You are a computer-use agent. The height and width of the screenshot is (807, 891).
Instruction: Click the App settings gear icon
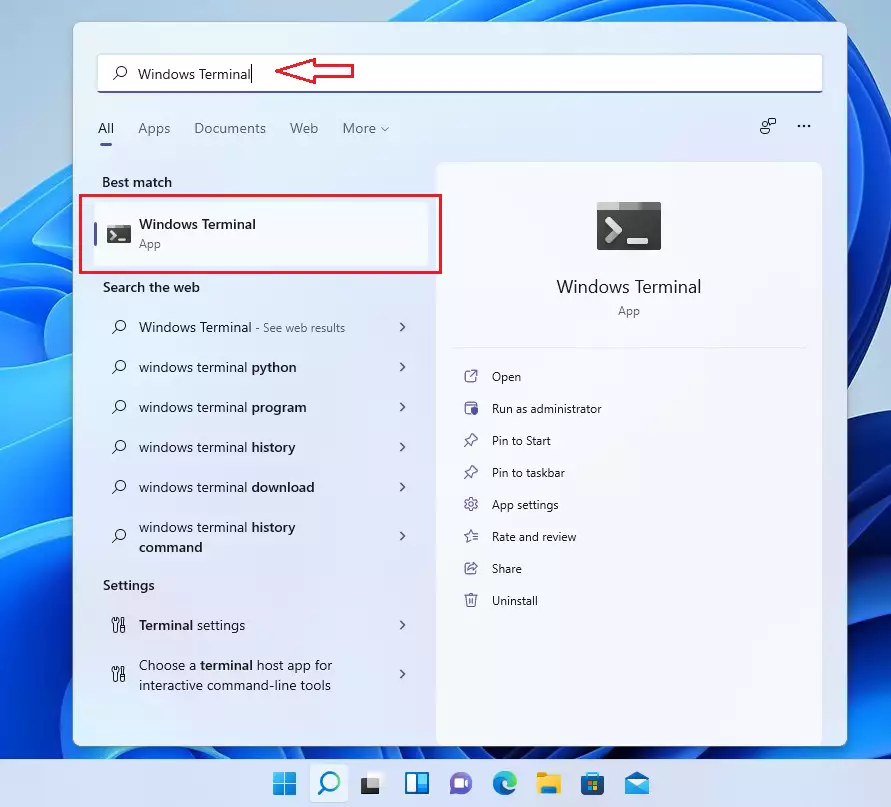click(x=471, y=504)
